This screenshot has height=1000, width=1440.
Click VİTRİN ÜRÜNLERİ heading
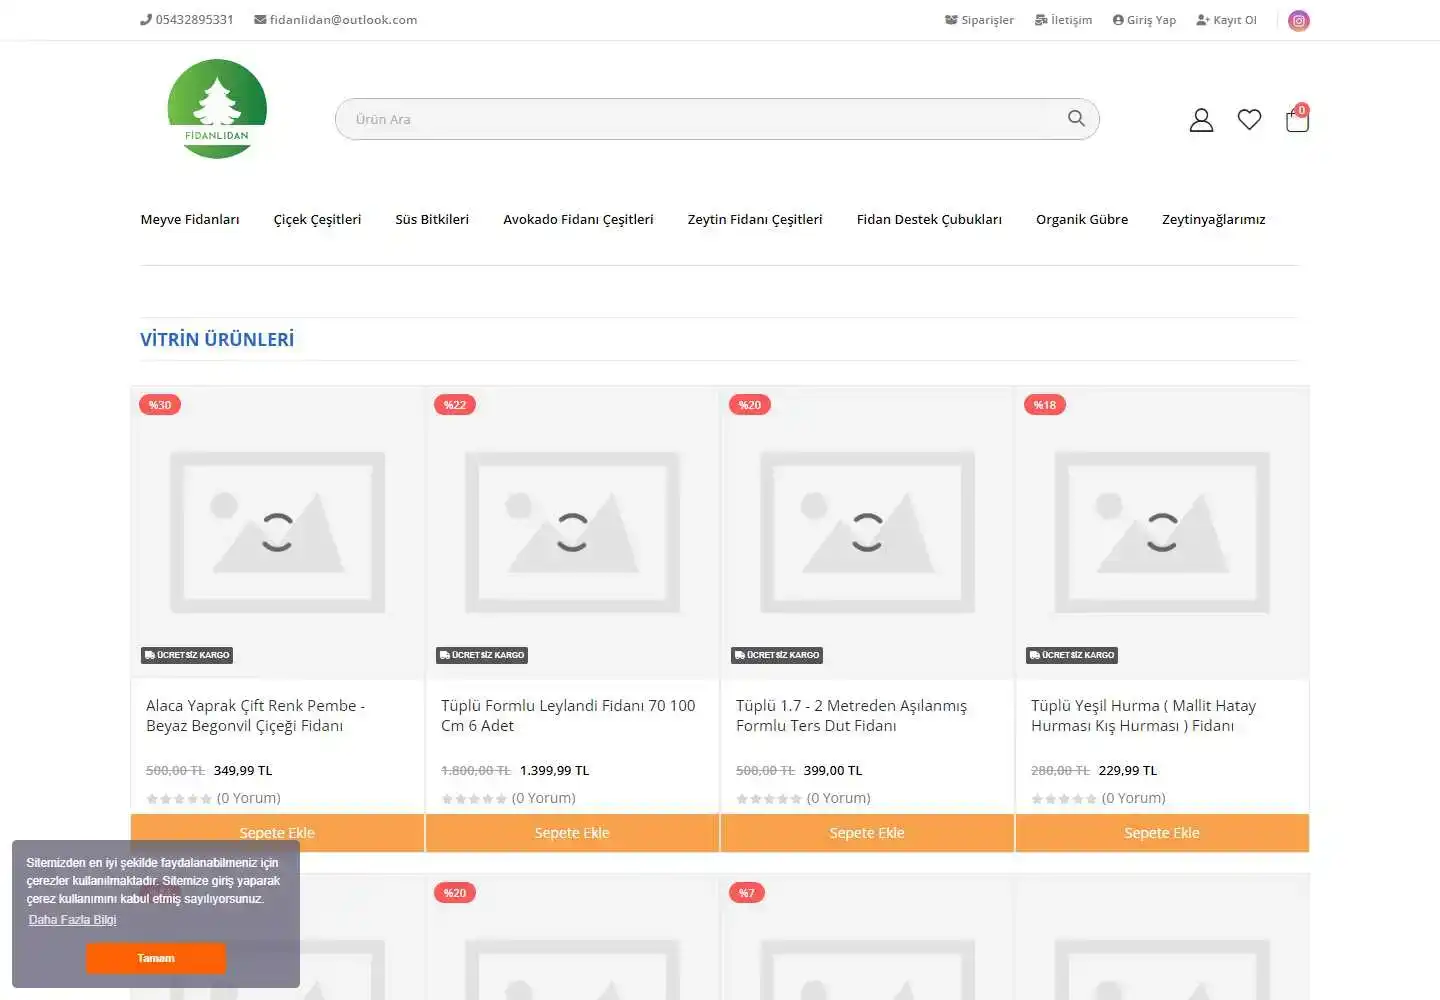click(x=217, y=339)
